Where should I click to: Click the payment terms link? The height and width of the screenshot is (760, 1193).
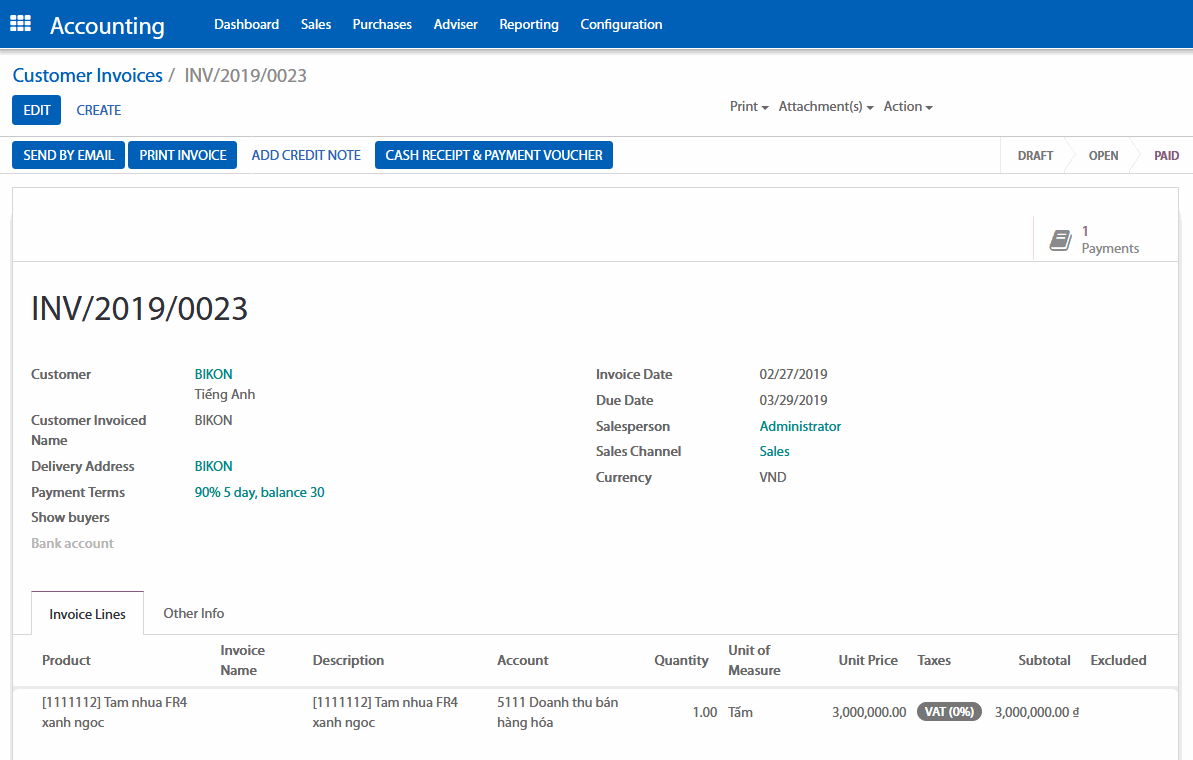(x=259, y=492)
